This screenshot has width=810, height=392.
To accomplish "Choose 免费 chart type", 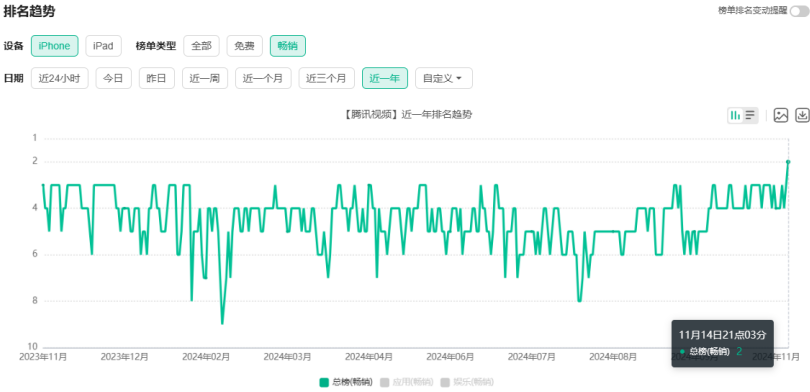I will point(244,46).
